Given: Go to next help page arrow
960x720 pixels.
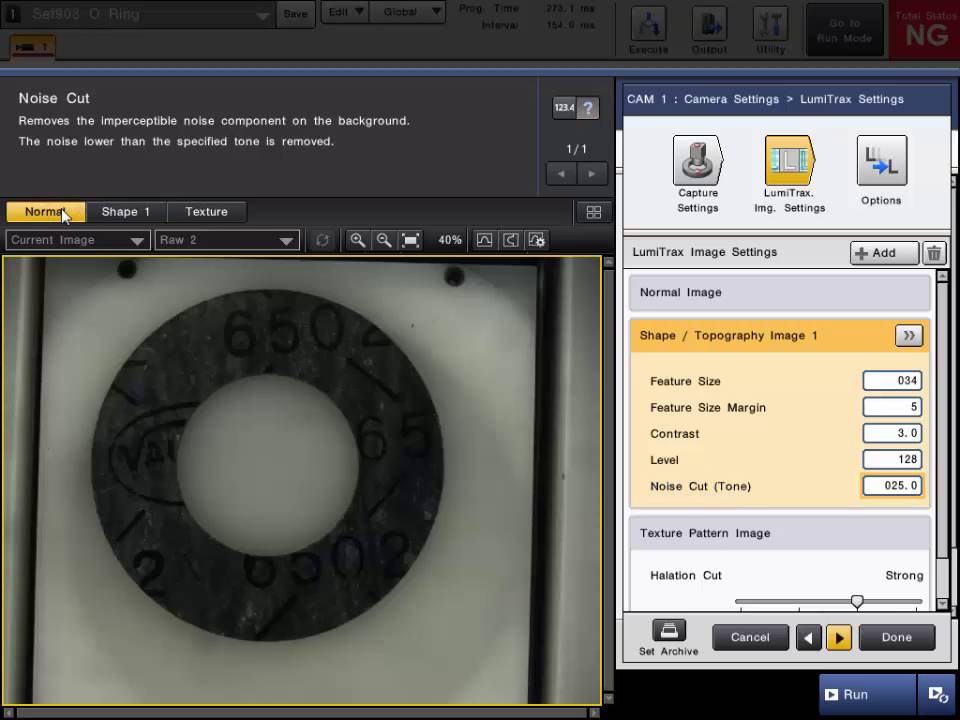Looking at the screenshot, I should [x=591, y=174].
